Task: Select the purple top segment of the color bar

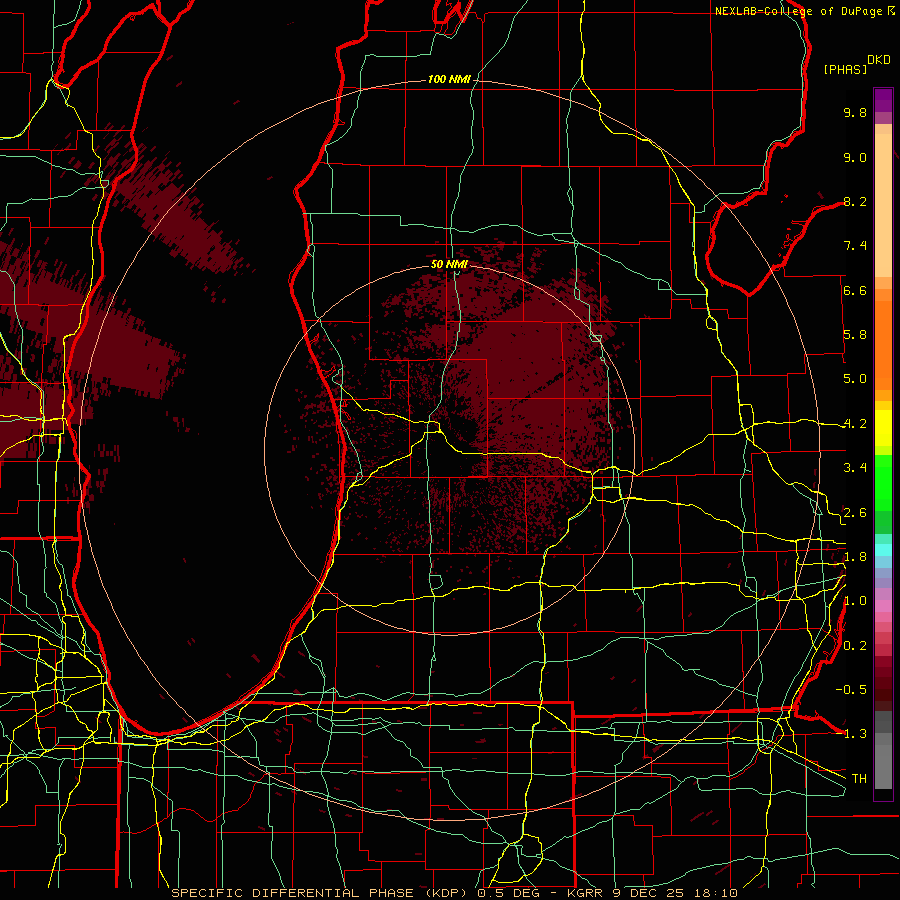Action: click(x=883, y=100)
